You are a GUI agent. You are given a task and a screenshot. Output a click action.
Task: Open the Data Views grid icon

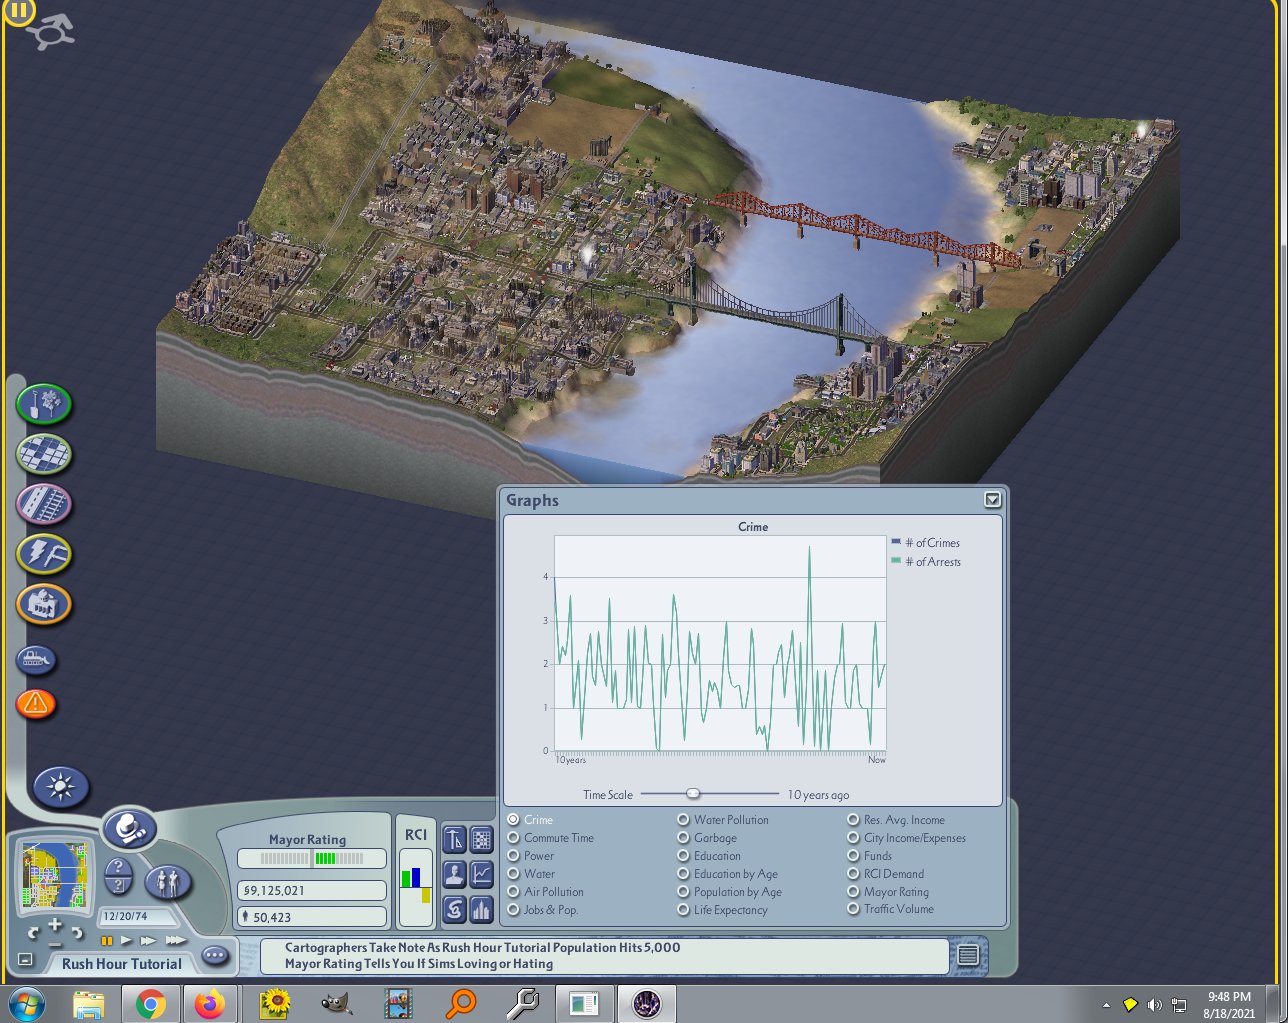click(x=482, y=839)
